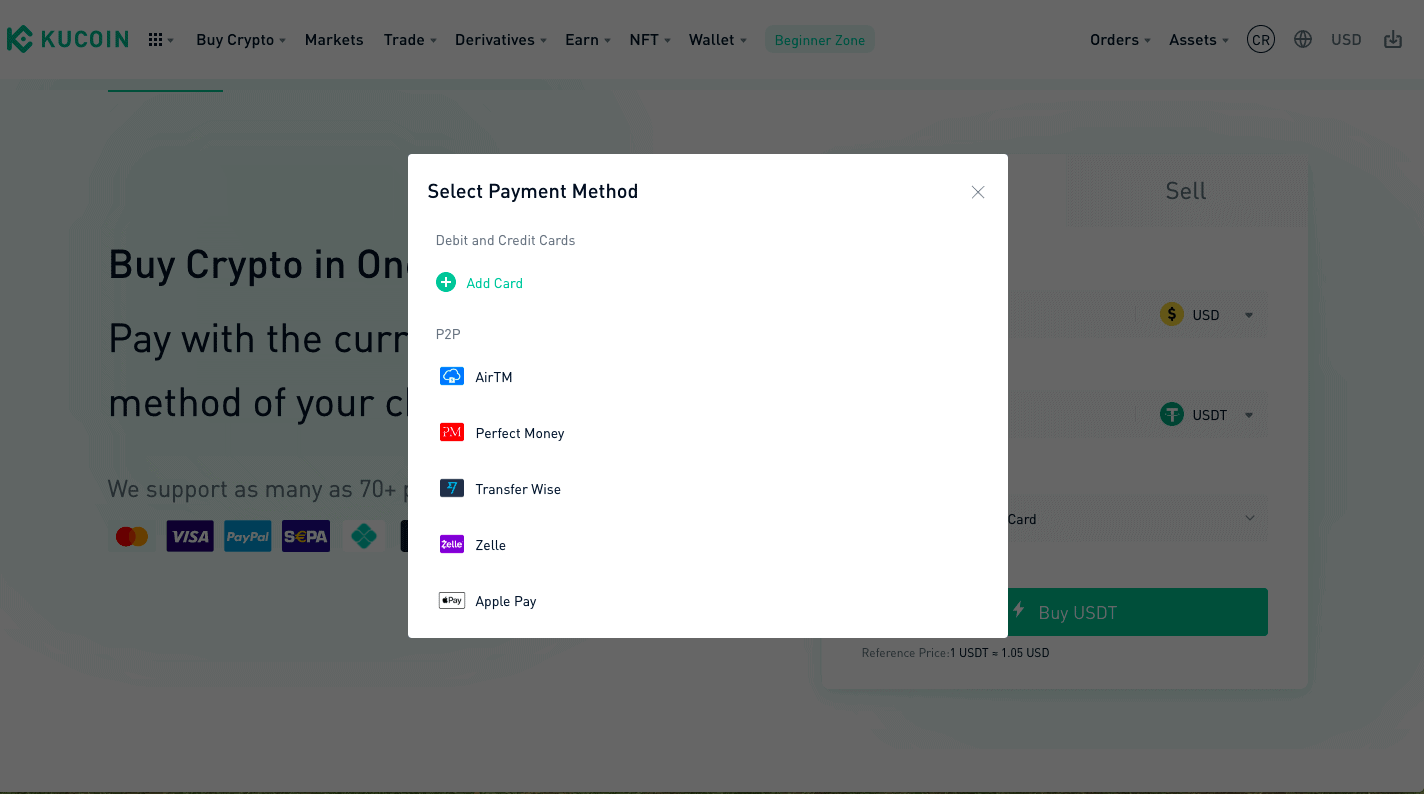Click the USDT Tether coin icon

tap(1171, 415)
